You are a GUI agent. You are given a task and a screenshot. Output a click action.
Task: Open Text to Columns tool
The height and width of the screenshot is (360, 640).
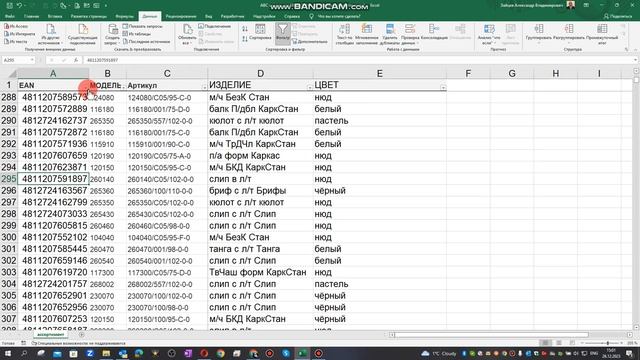tap(344, 33)
